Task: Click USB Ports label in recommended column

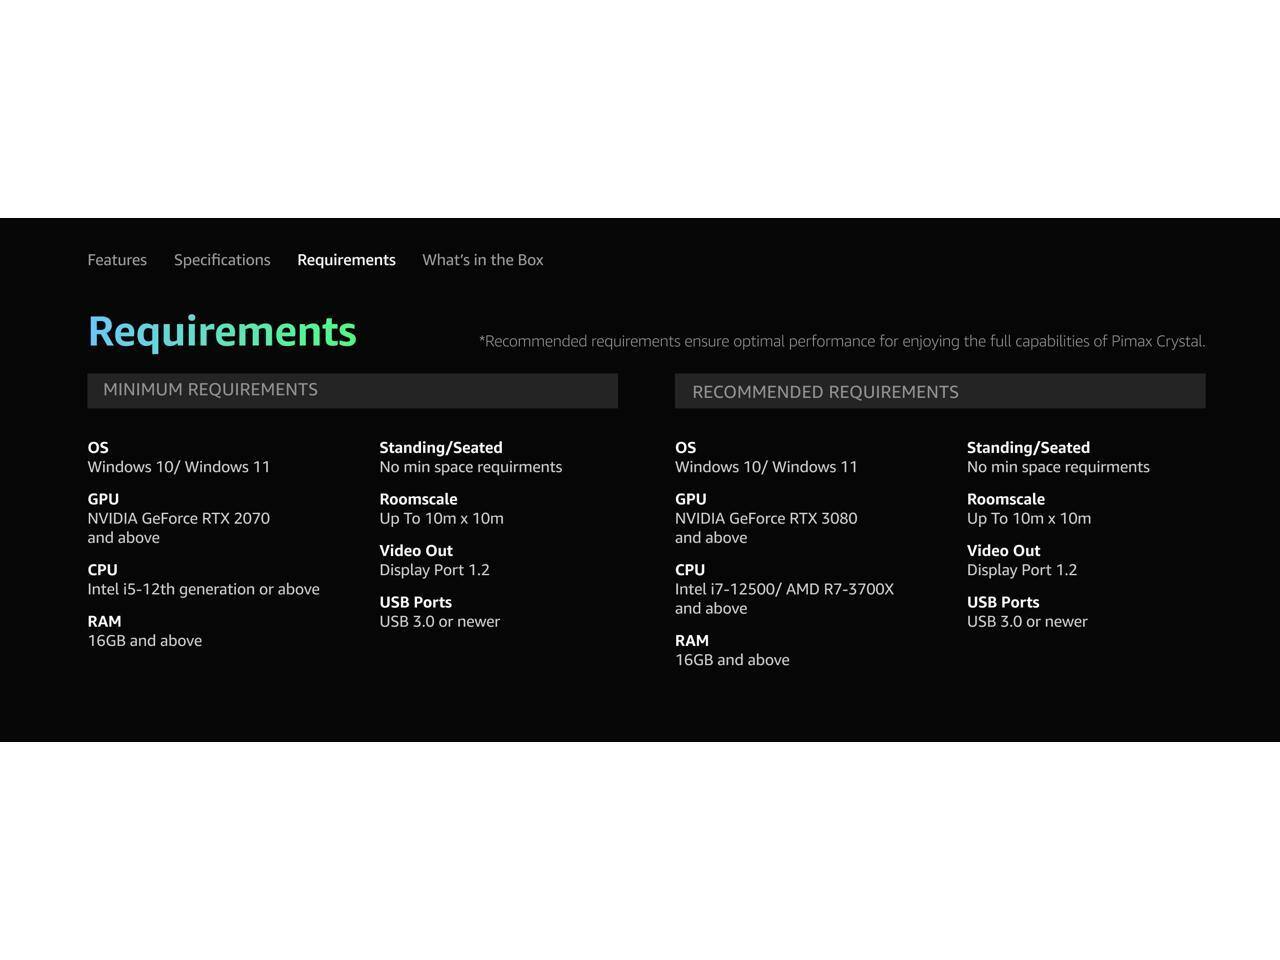Action: (1003, 602)
